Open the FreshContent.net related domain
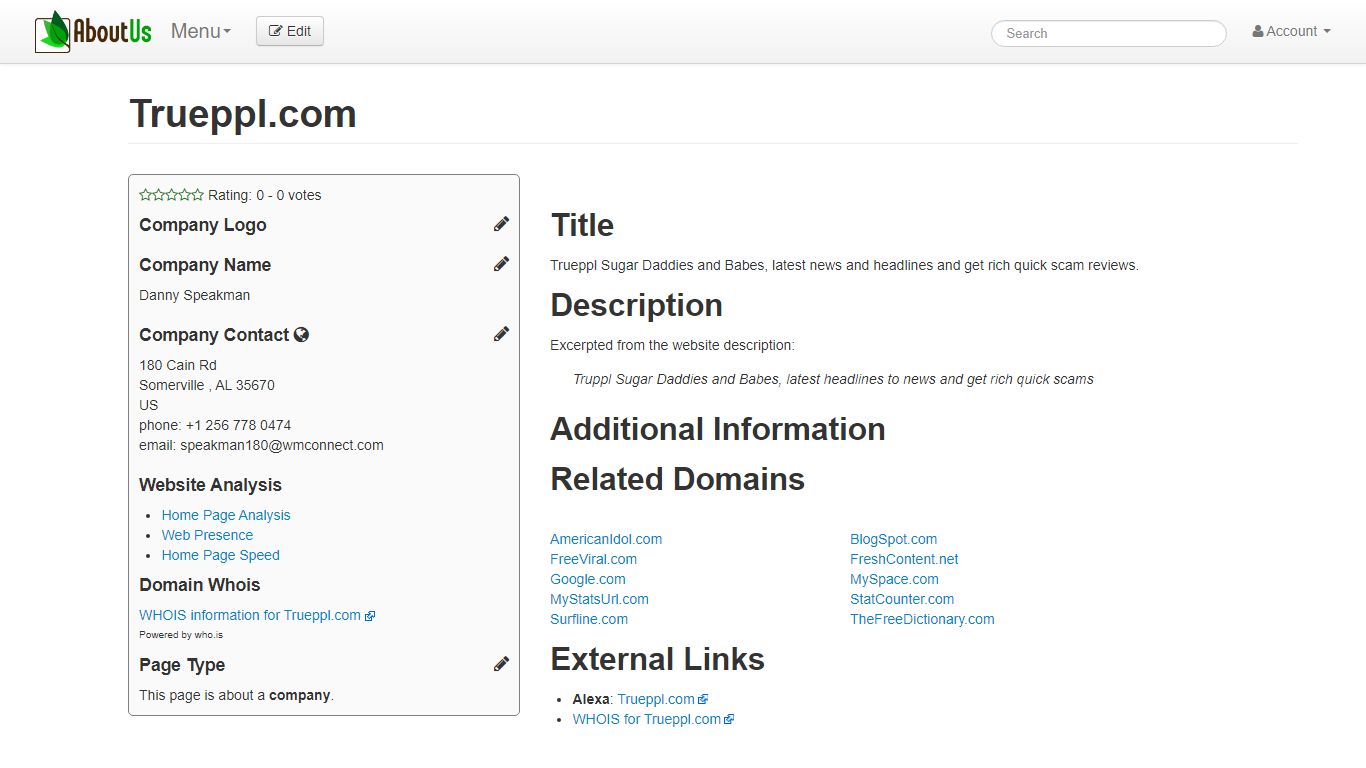 click(x=904, y=559)
